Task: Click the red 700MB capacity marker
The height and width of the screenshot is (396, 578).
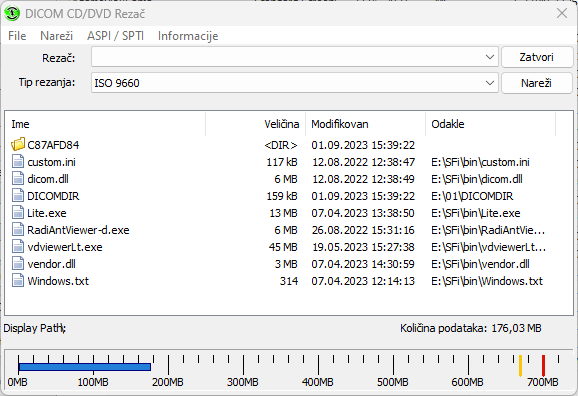Action: coord(543,365)
